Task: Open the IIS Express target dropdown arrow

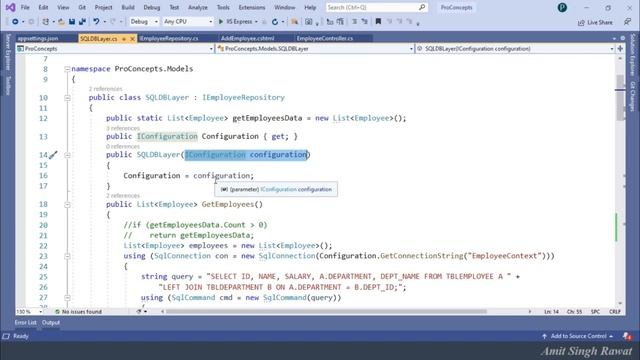Action: pyautogui.click(x=256, y=22)
